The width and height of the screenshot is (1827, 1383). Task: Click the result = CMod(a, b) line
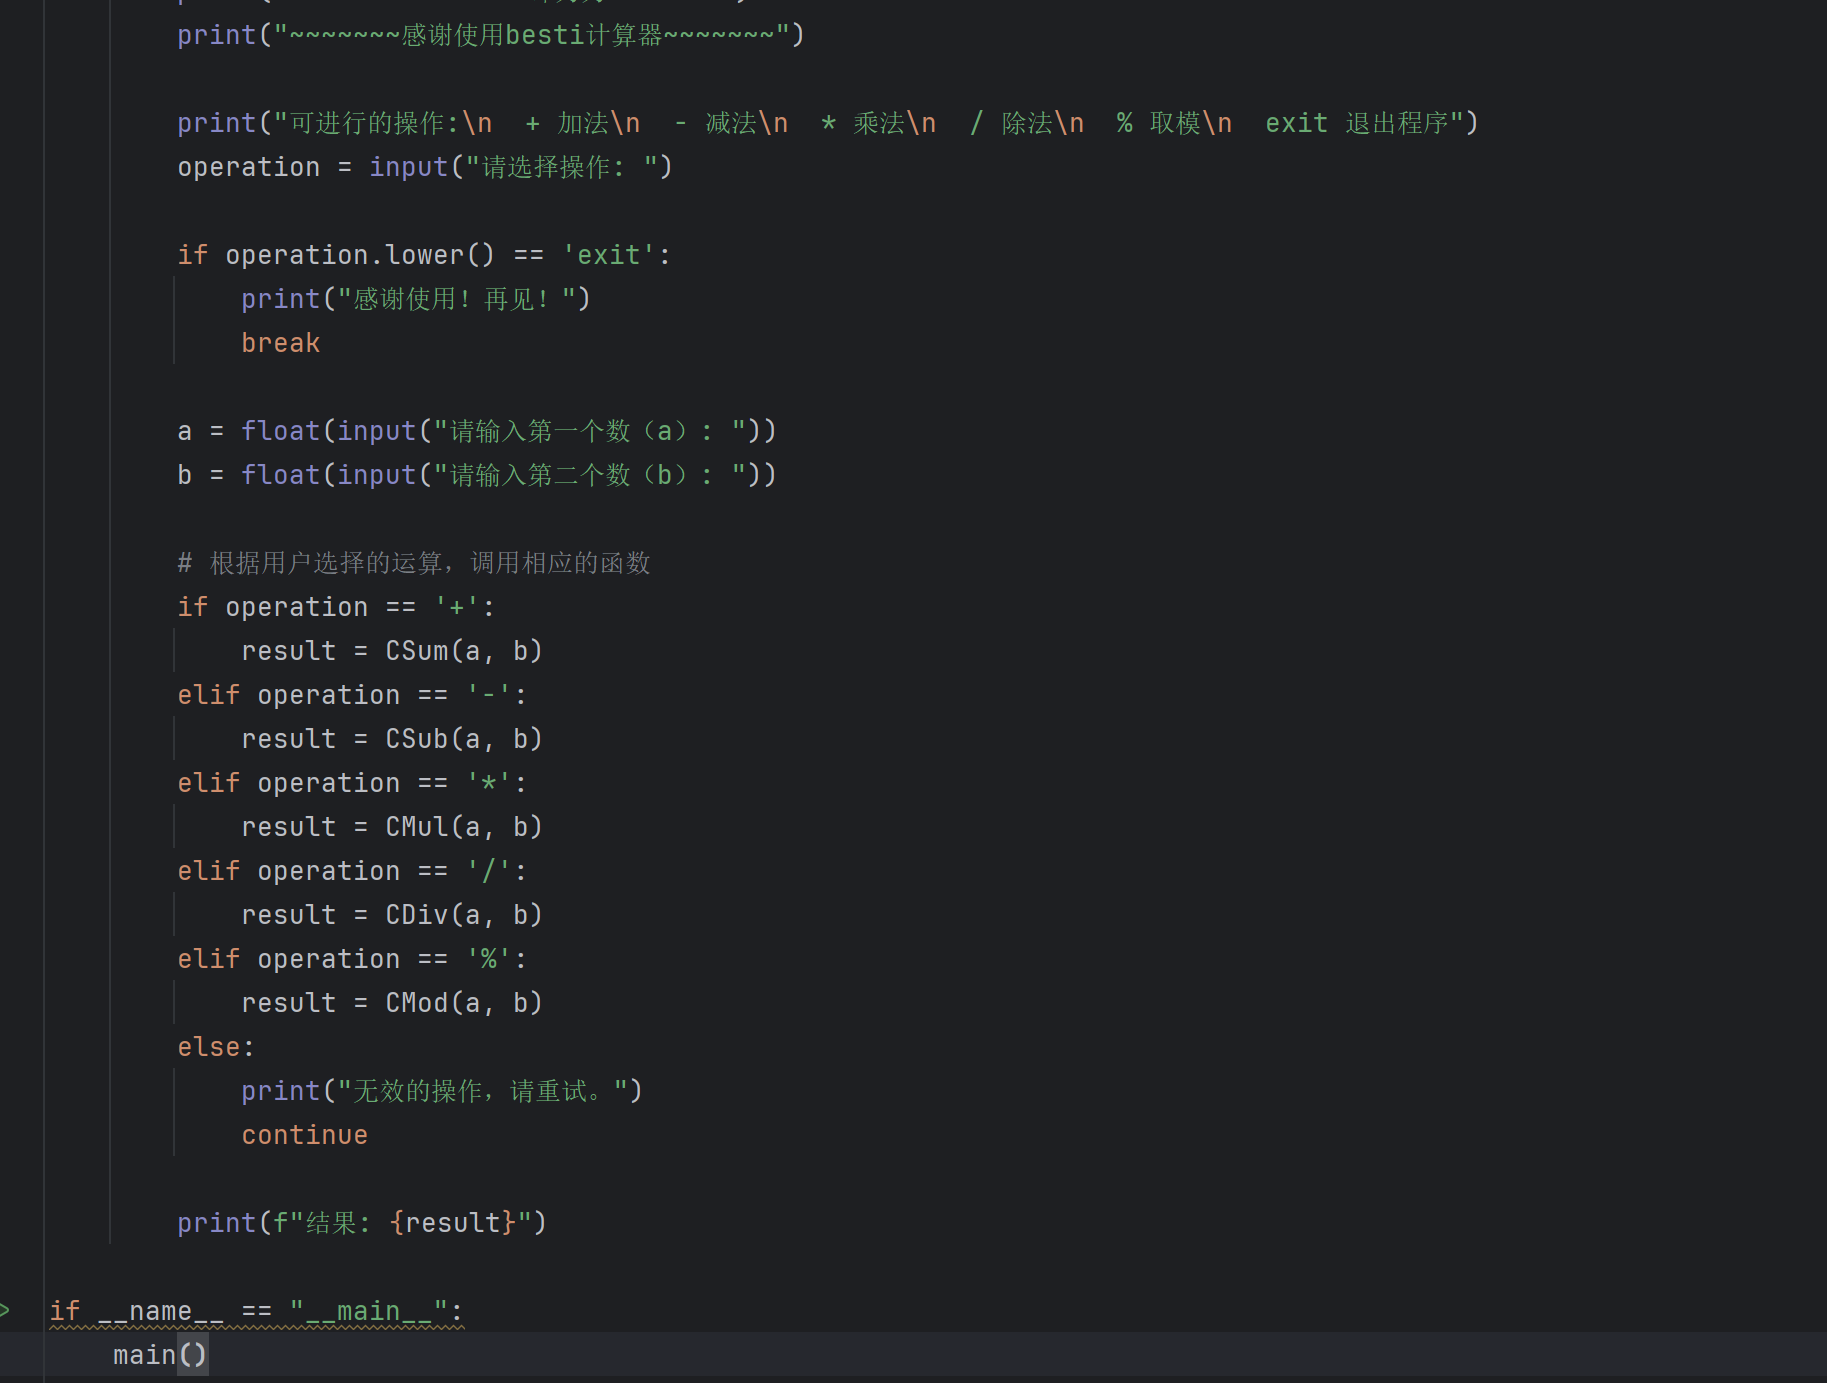pos(392,1003)
